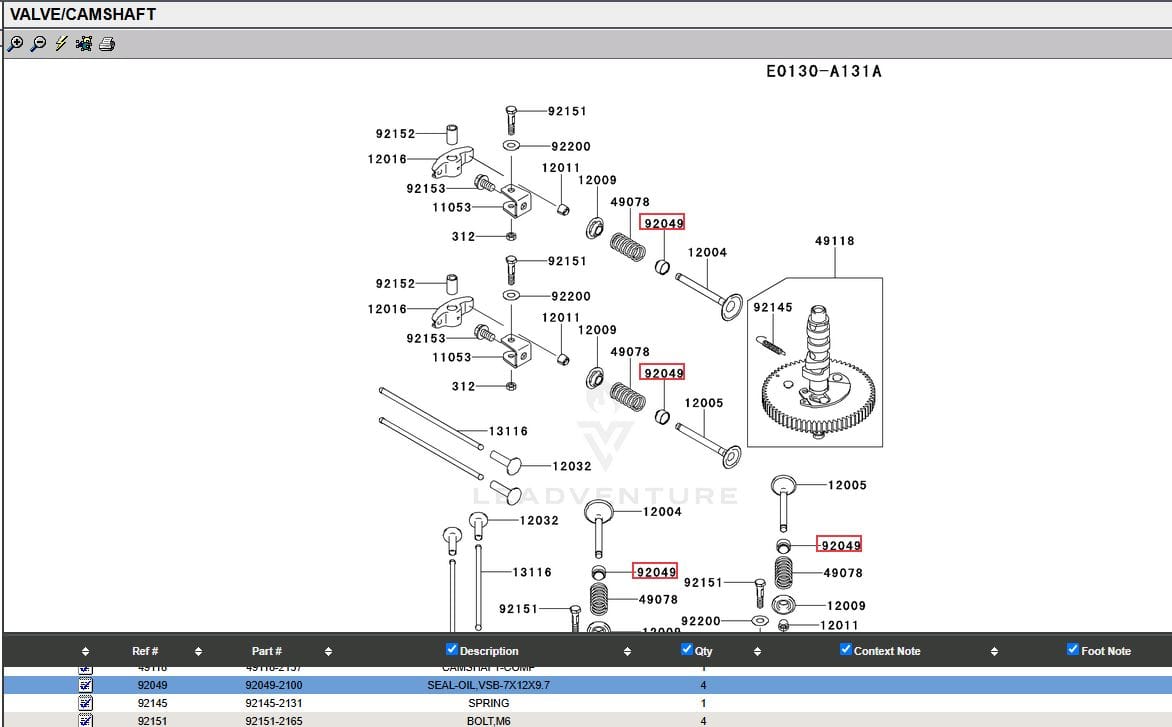Disable the Context Note column checkbox
Viewport: 1172px width, 727px height.
(846, 650)
